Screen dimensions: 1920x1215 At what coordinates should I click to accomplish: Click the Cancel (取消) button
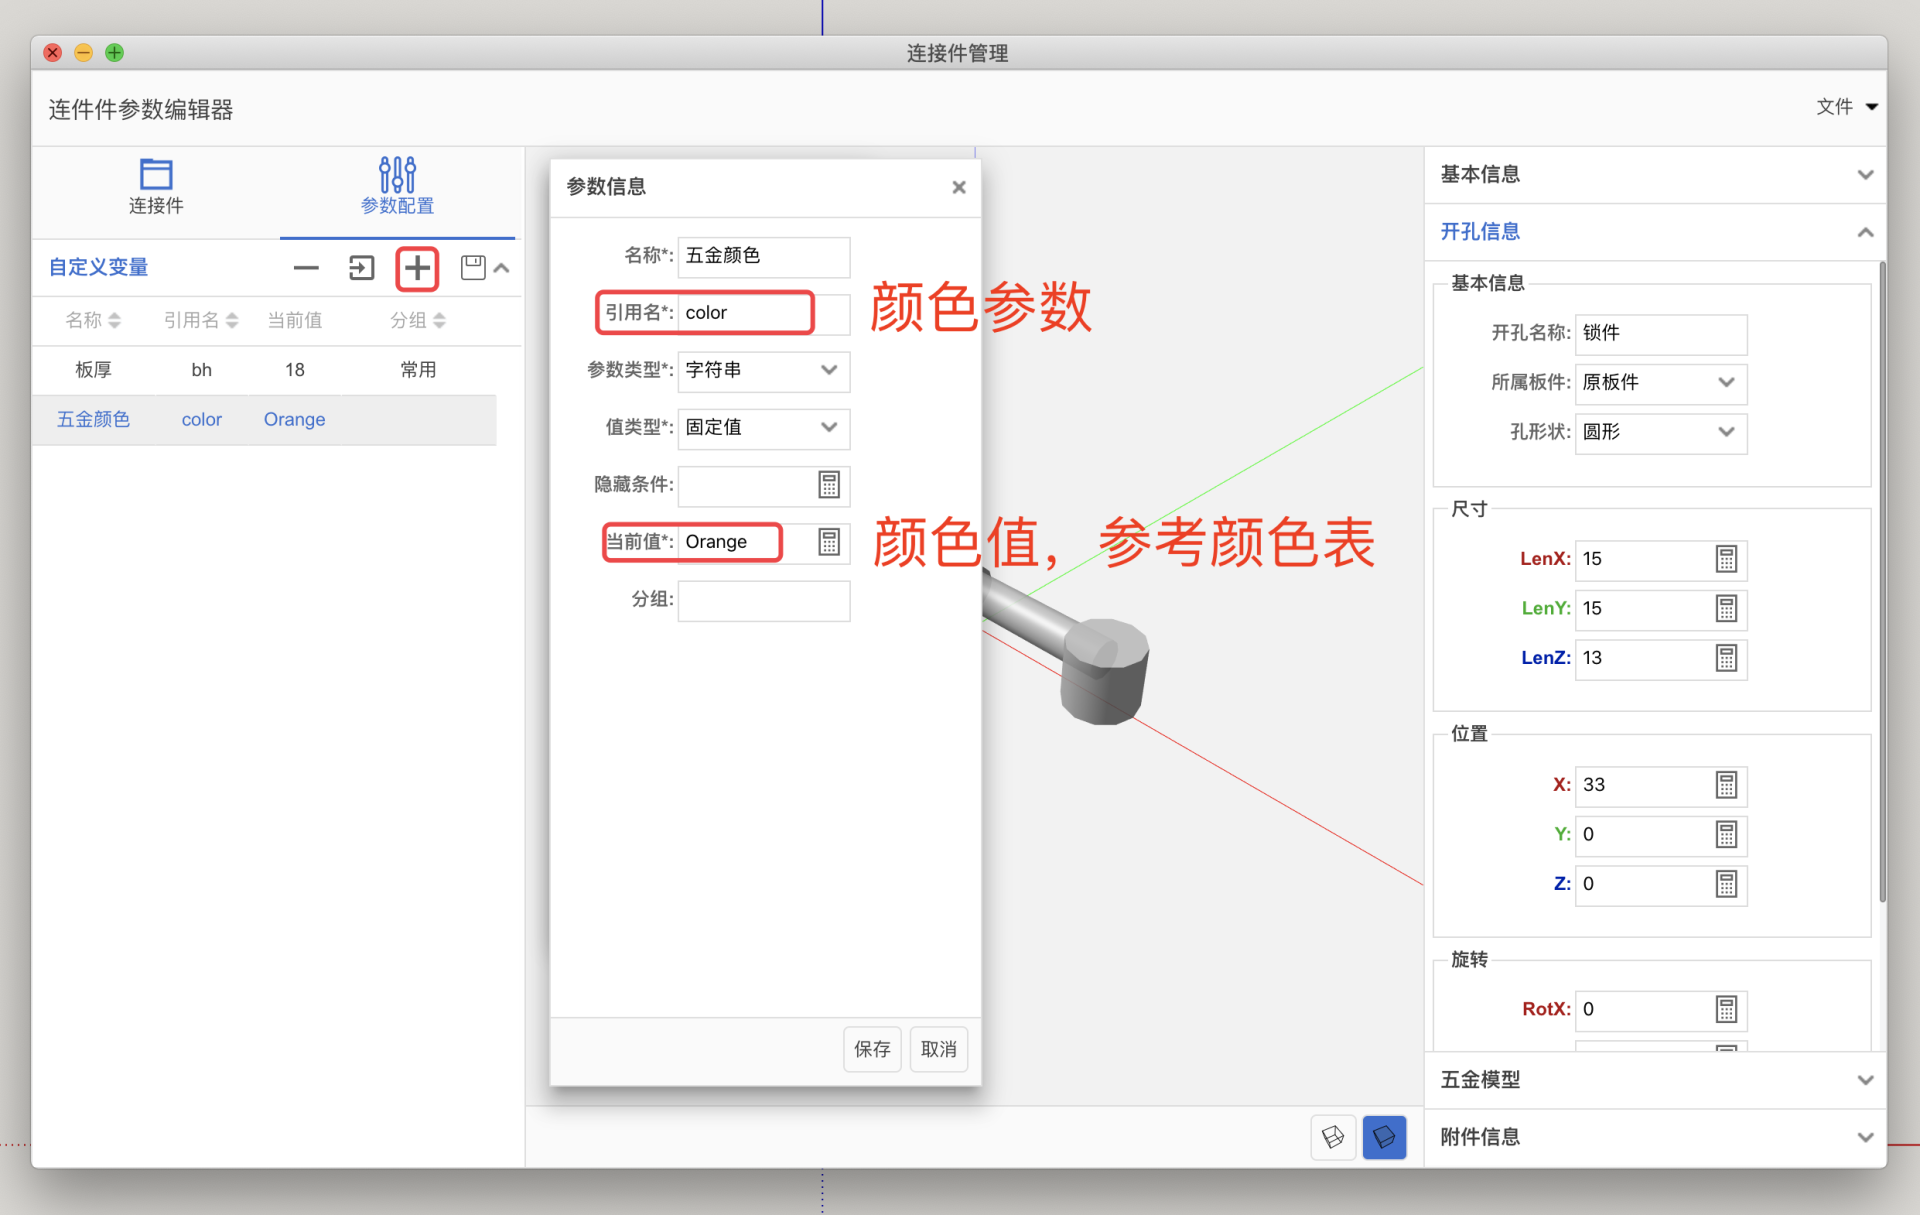pos(938,1049)
